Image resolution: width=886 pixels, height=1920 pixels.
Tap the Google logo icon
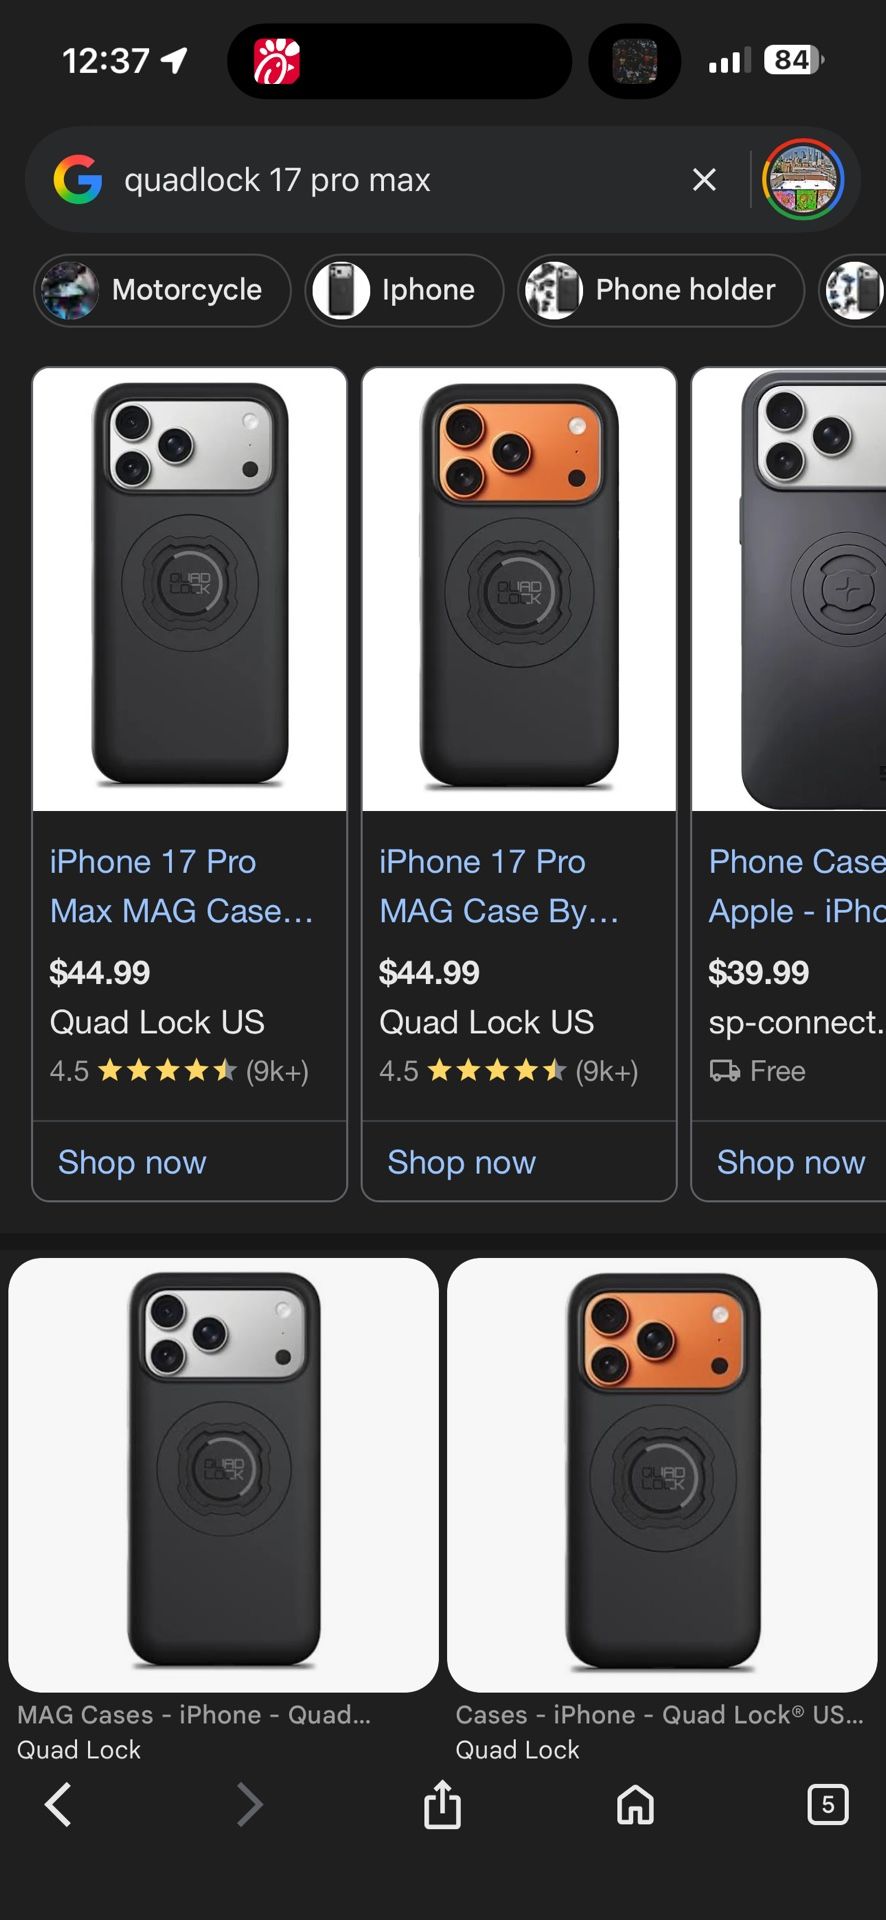coord(78,180)
